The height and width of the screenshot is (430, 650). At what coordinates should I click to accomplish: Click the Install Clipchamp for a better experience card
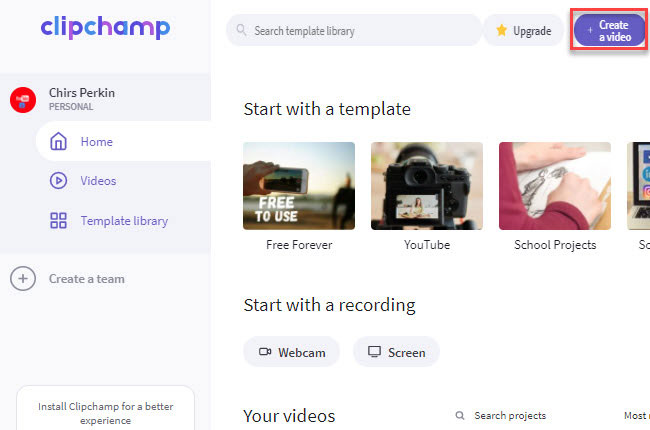point(105,408)
